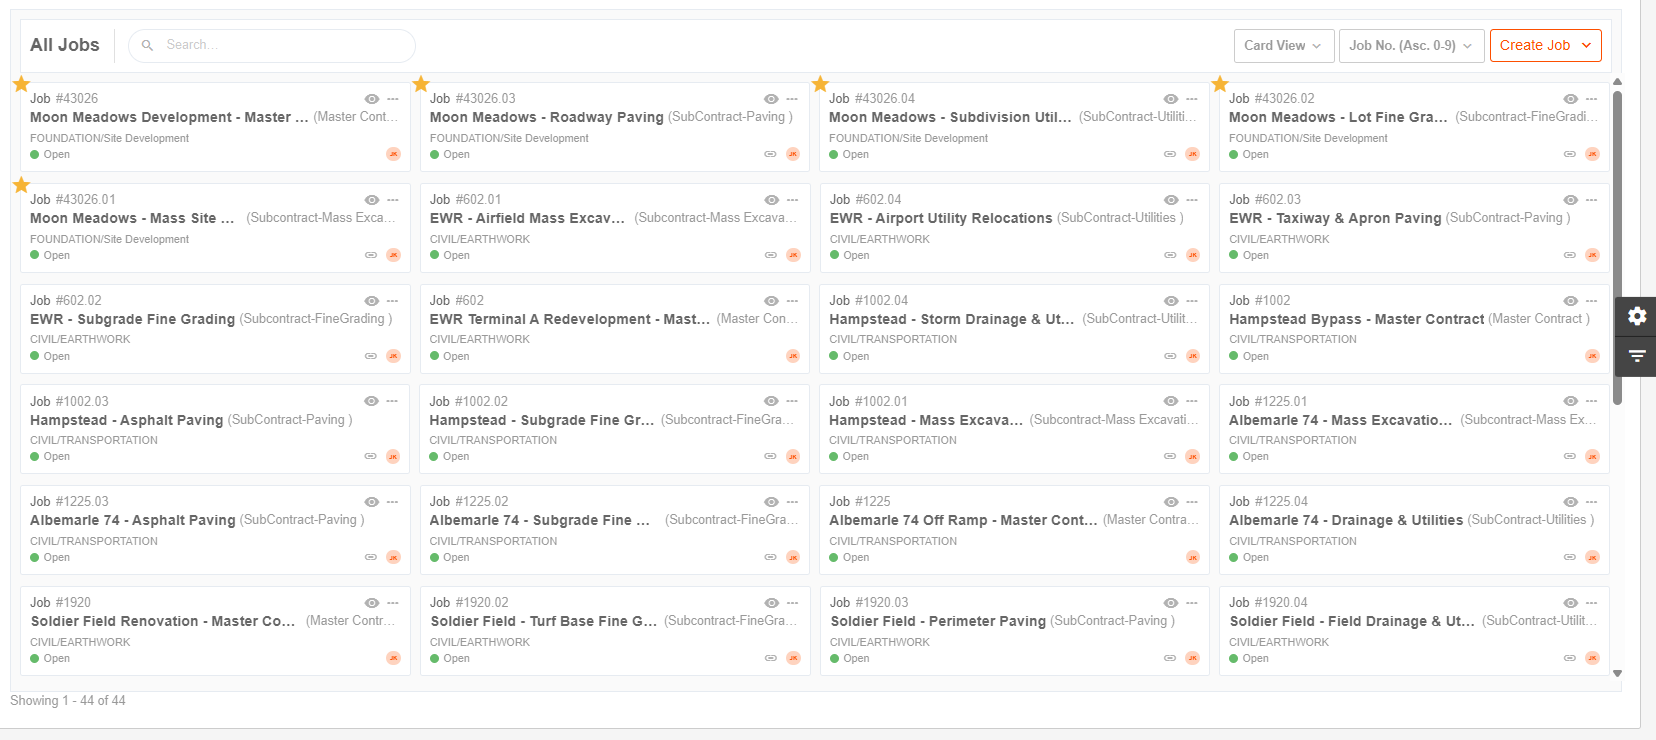1656x740 pixels.
Task: Open the more options menu on Job #1920 card
Action: click(x=392, y=603)
